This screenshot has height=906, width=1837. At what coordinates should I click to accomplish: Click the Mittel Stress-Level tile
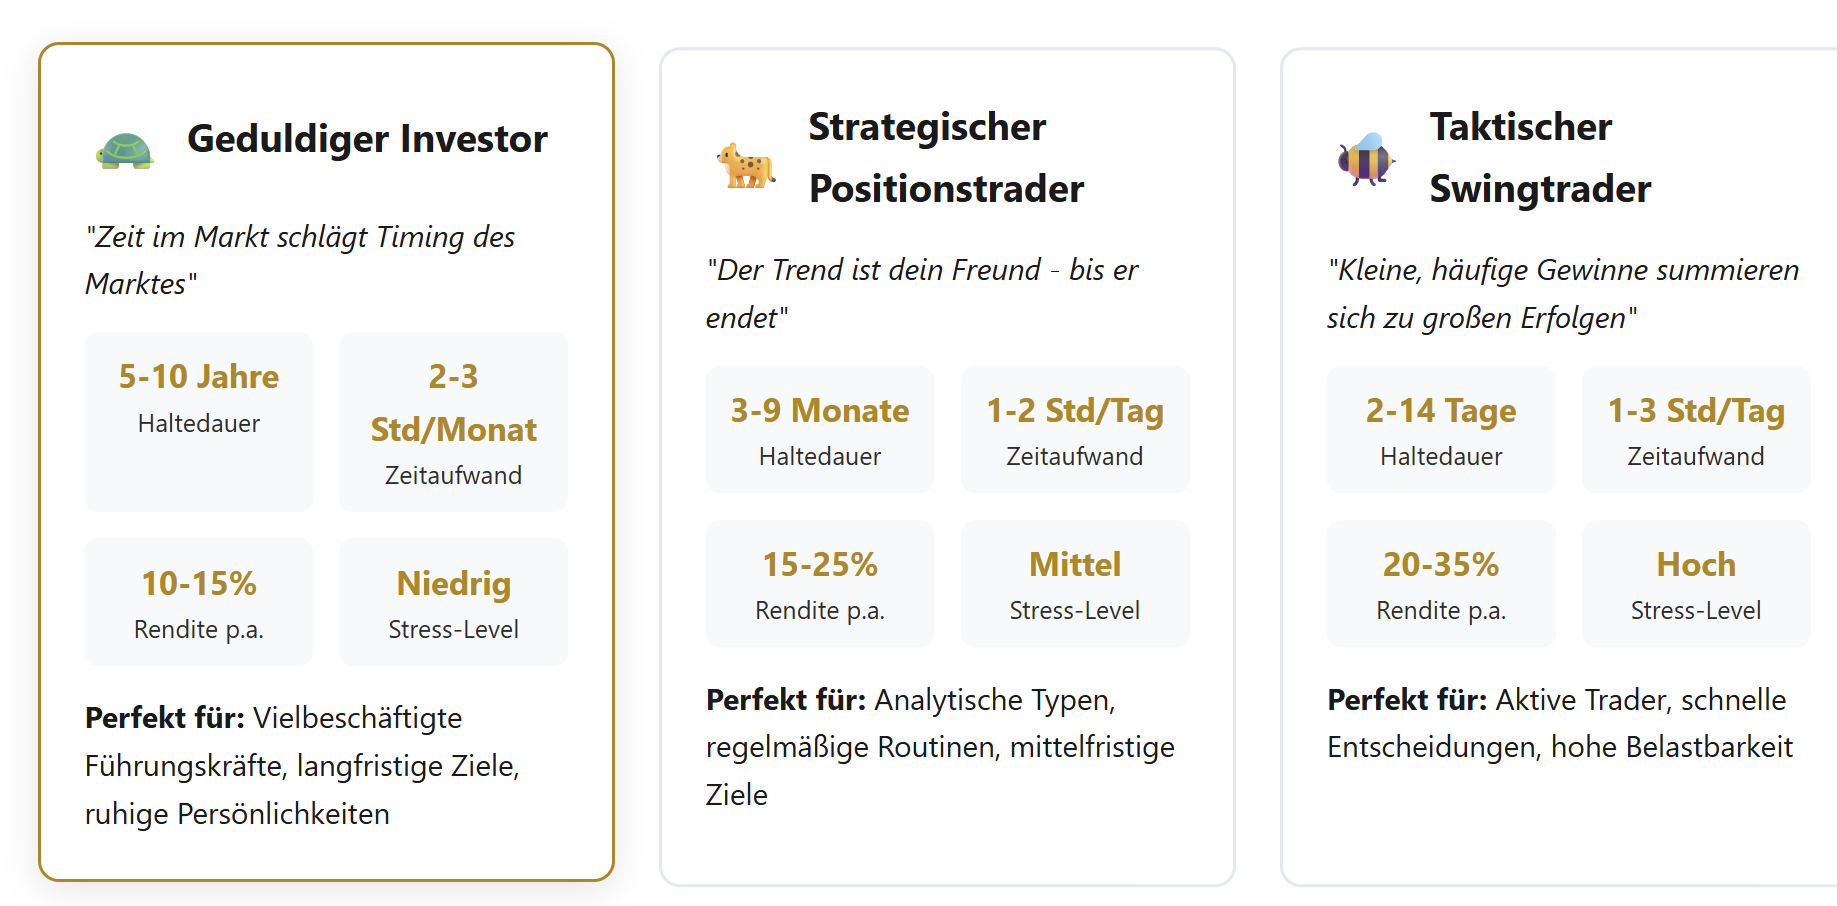1075,583
